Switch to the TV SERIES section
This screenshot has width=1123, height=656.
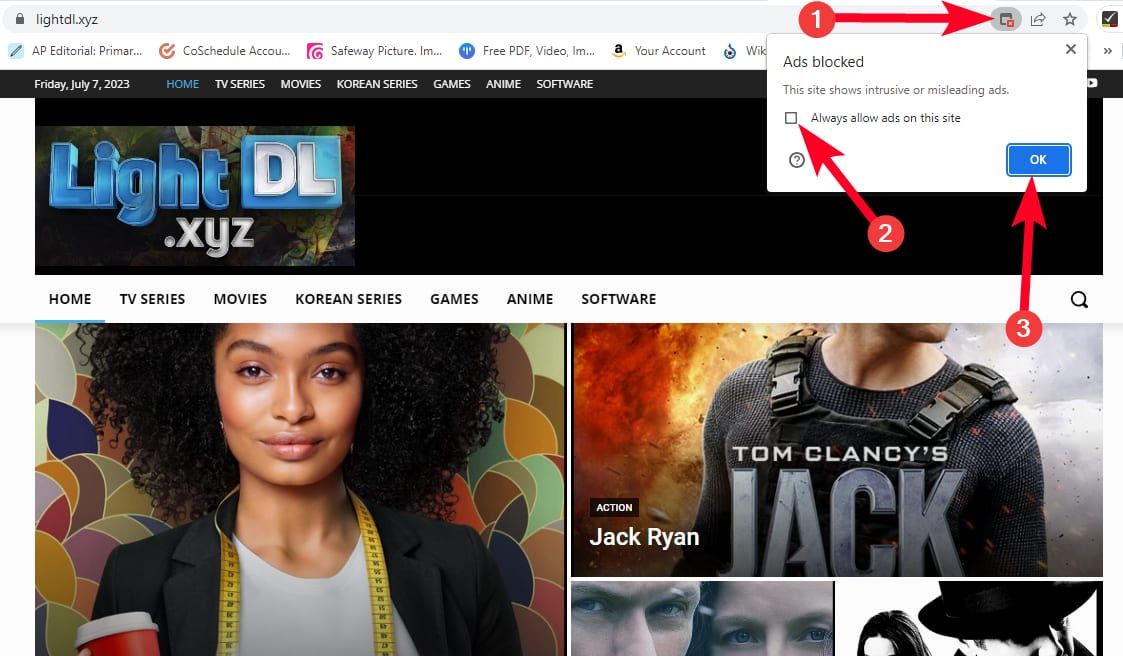152,299
